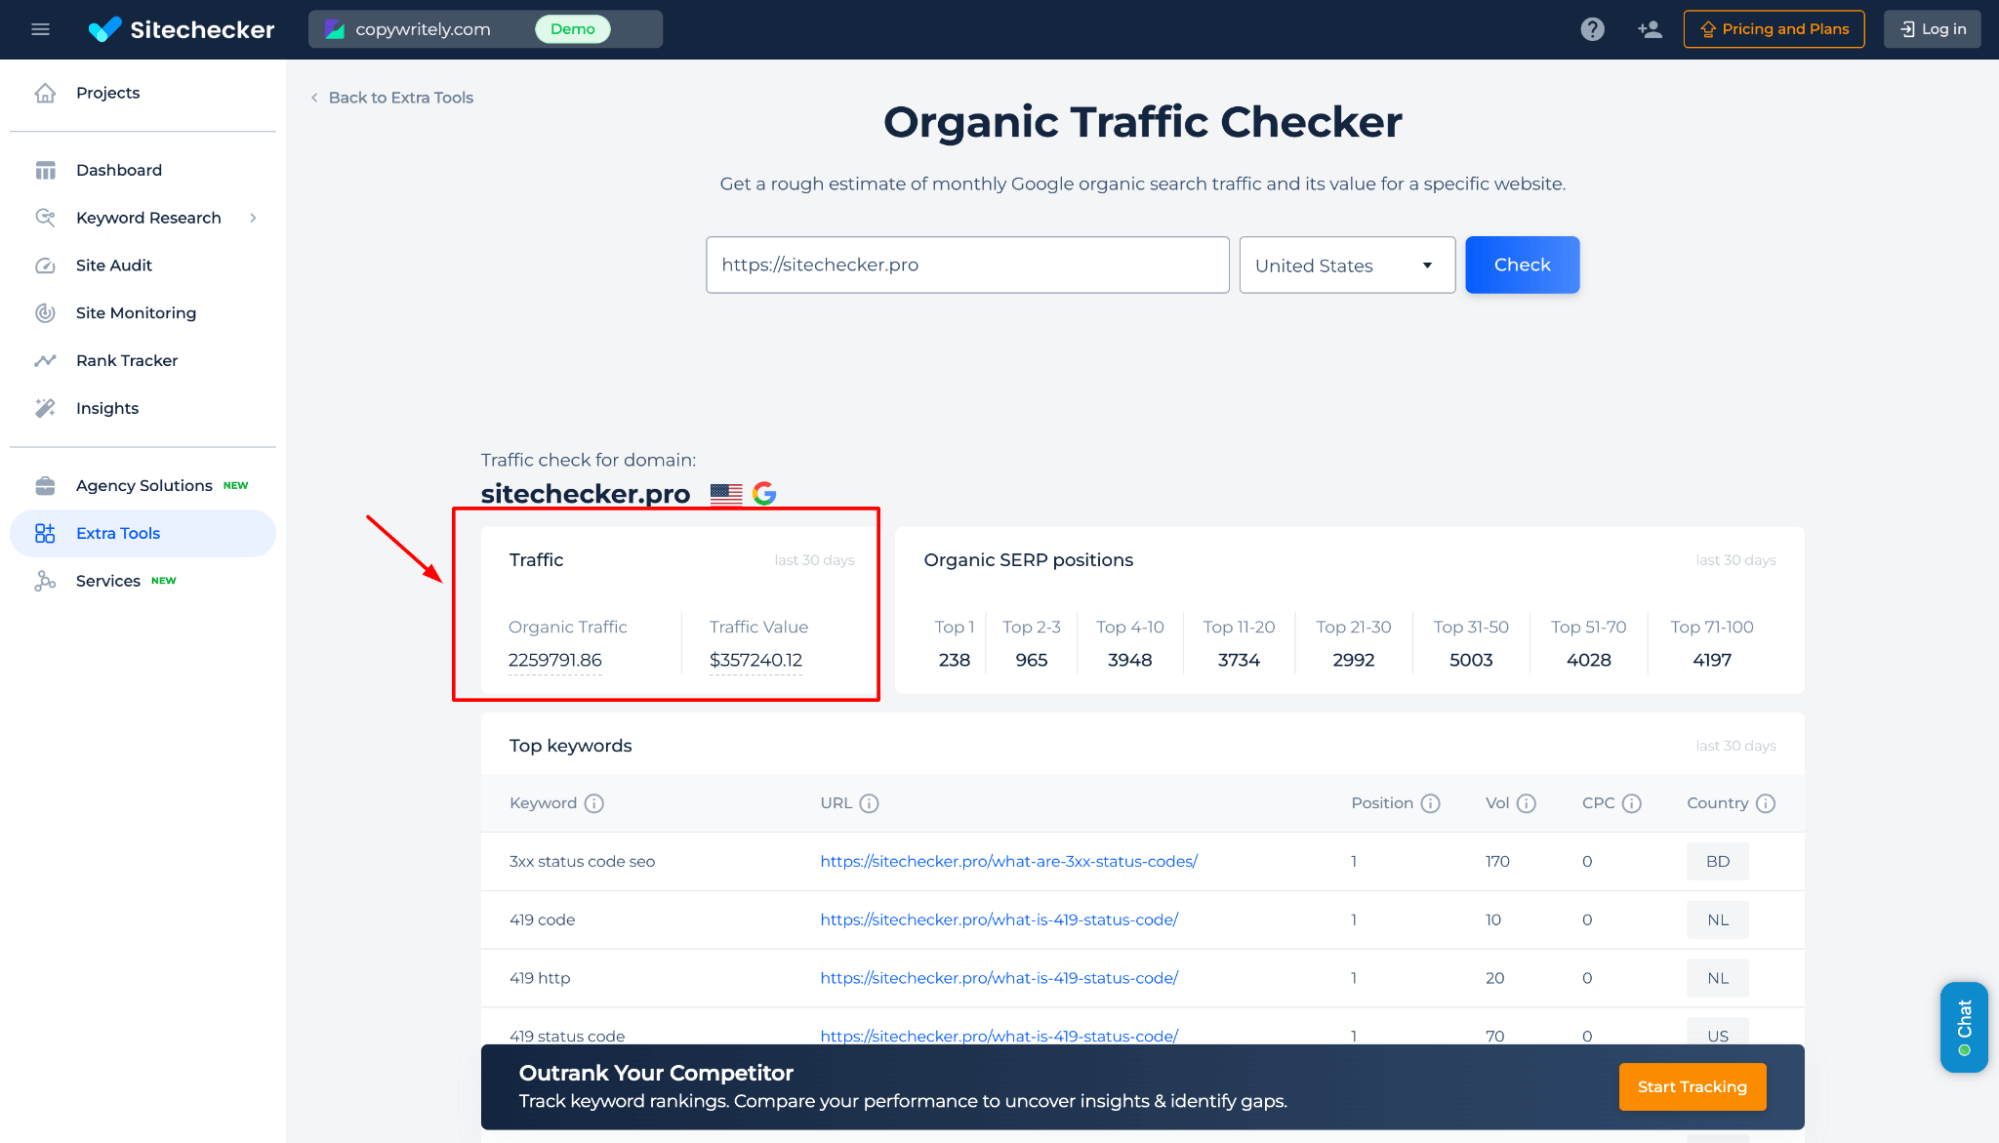
Task: Click the Check button
Action: pyautogui.click(x=1521, y=264)
